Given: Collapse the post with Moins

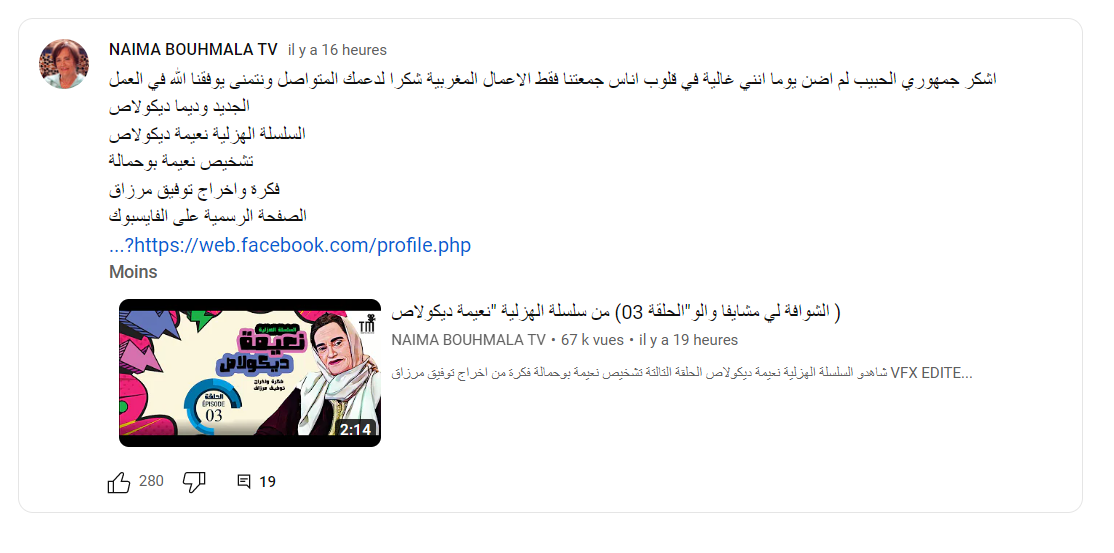Looking at the screenshot, I should (133, 272).
